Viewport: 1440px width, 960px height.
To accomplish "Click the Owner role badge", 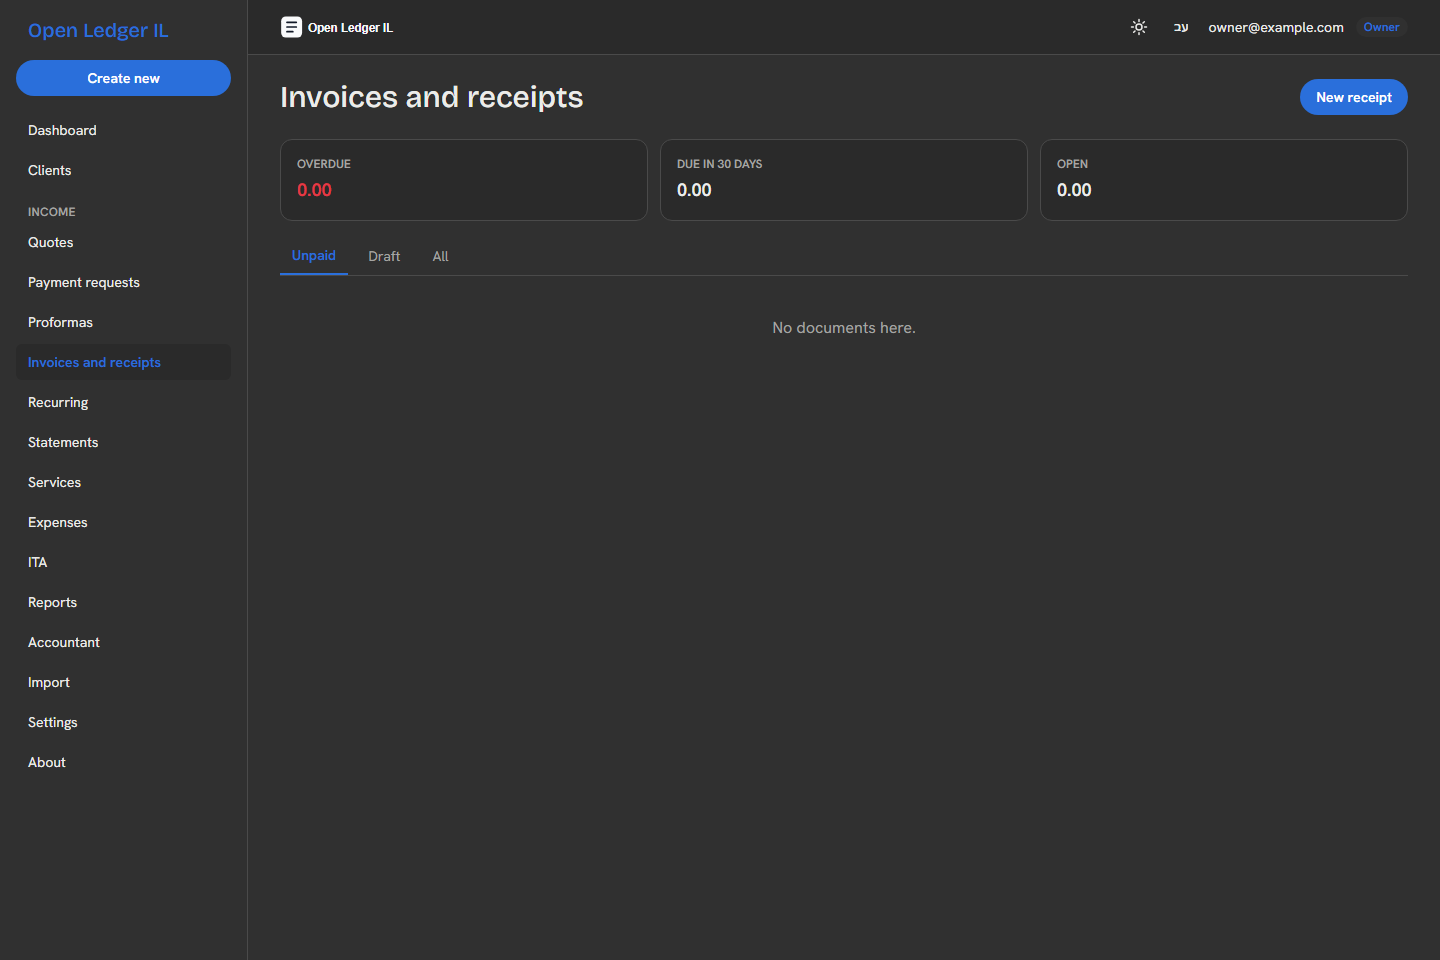I will (x=1381, y=27).
